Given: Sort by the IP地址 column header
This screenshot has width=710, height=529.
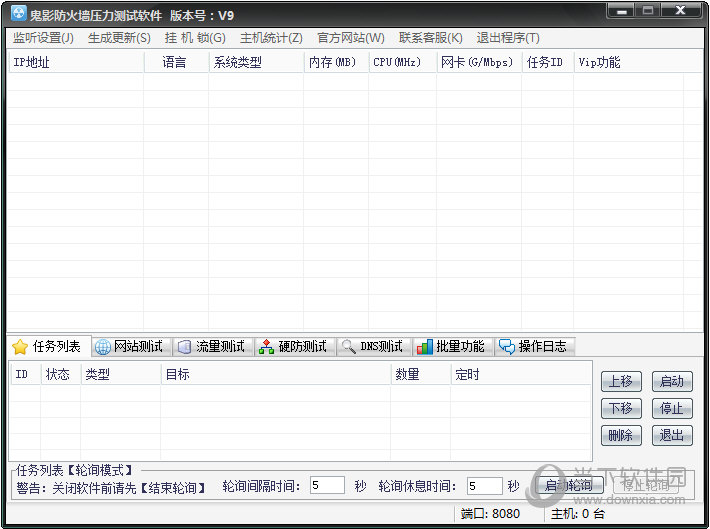Looking at the screenshot, I should click(x=75, y=62).
